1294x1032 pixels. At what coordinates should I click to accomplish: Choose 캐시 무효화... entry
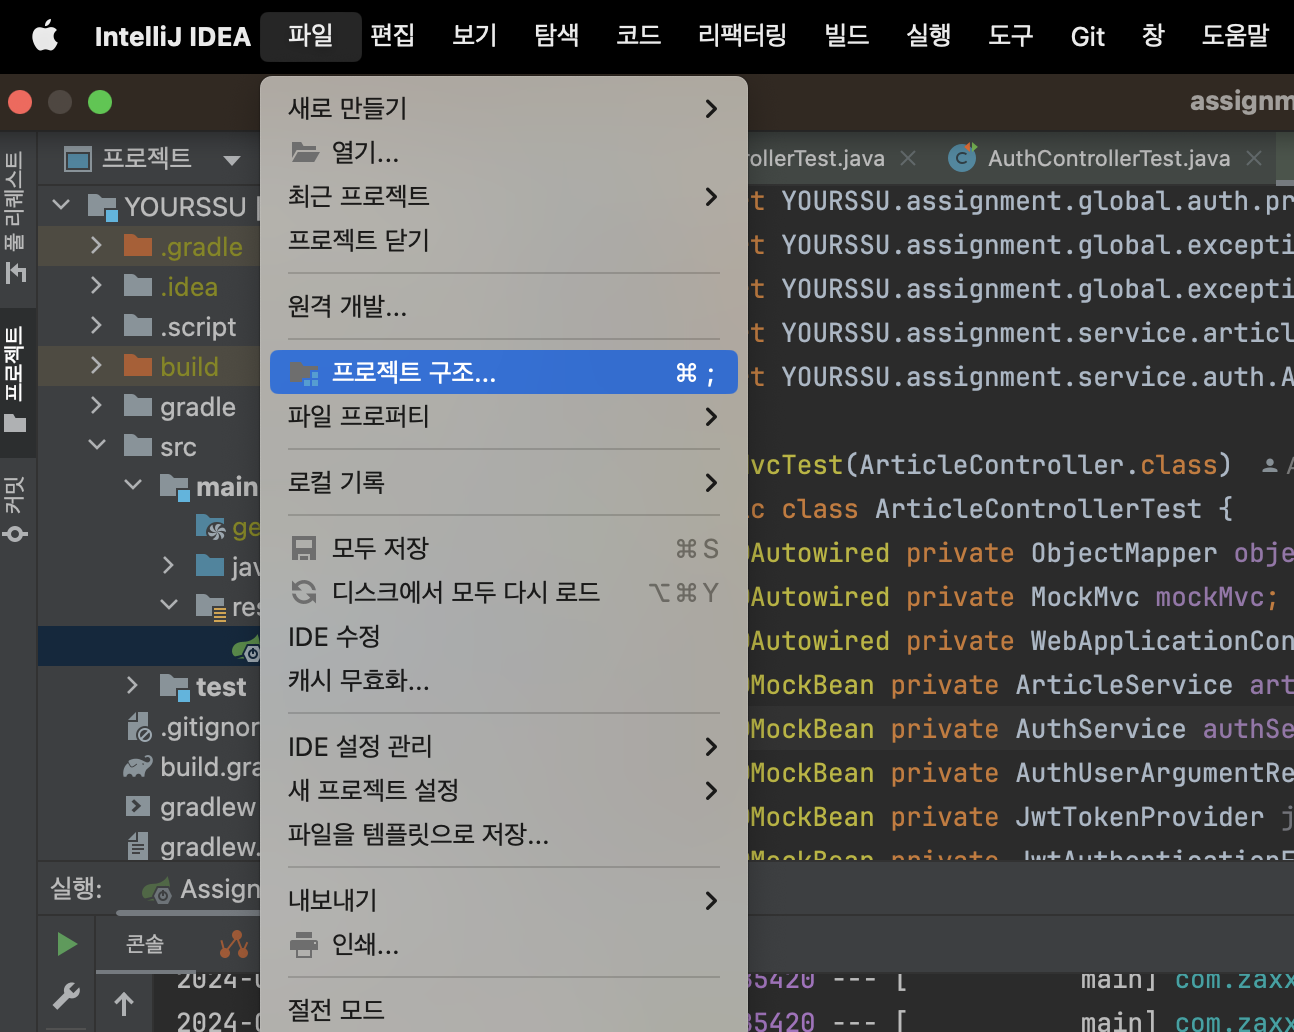click(x=504, y=680)
